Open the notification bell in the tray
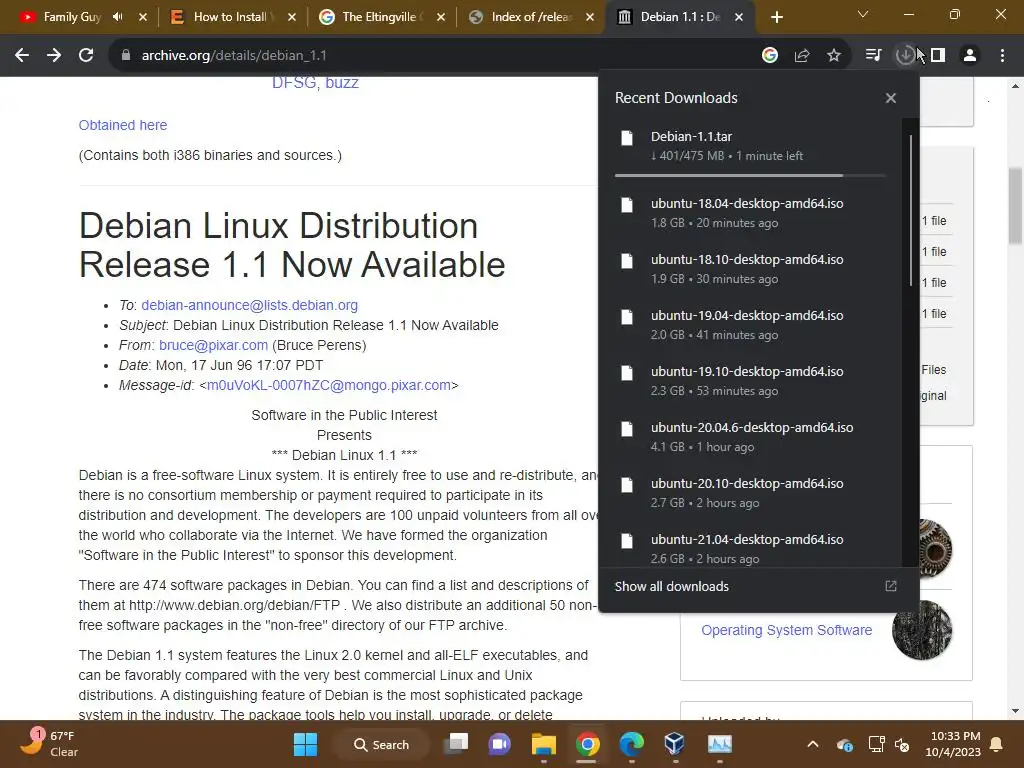The height and width of the screenshot is (768, 1024). (997, 744)
